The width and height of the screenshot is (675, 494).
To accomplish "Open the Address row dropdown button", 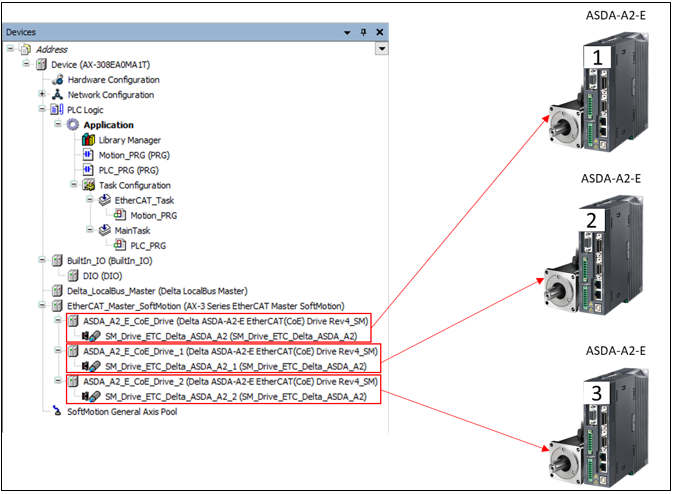I will [x=381, y=48].
